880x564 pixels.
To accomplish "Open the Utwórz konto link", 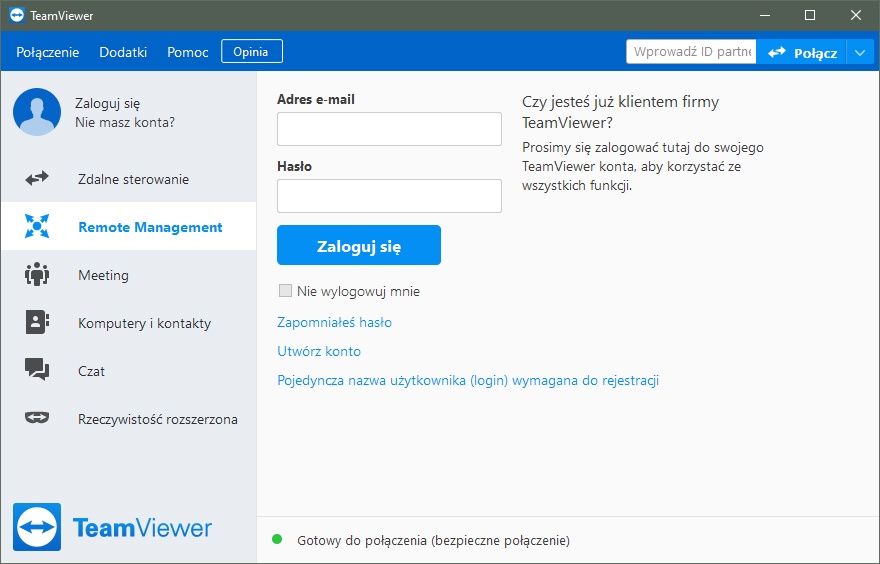I will point(319,351).
